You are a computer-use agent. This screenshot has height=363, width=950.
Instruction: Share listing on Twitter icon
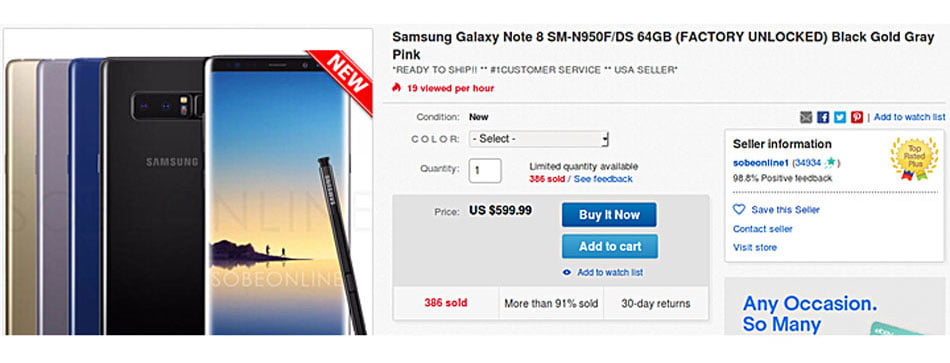839,118
